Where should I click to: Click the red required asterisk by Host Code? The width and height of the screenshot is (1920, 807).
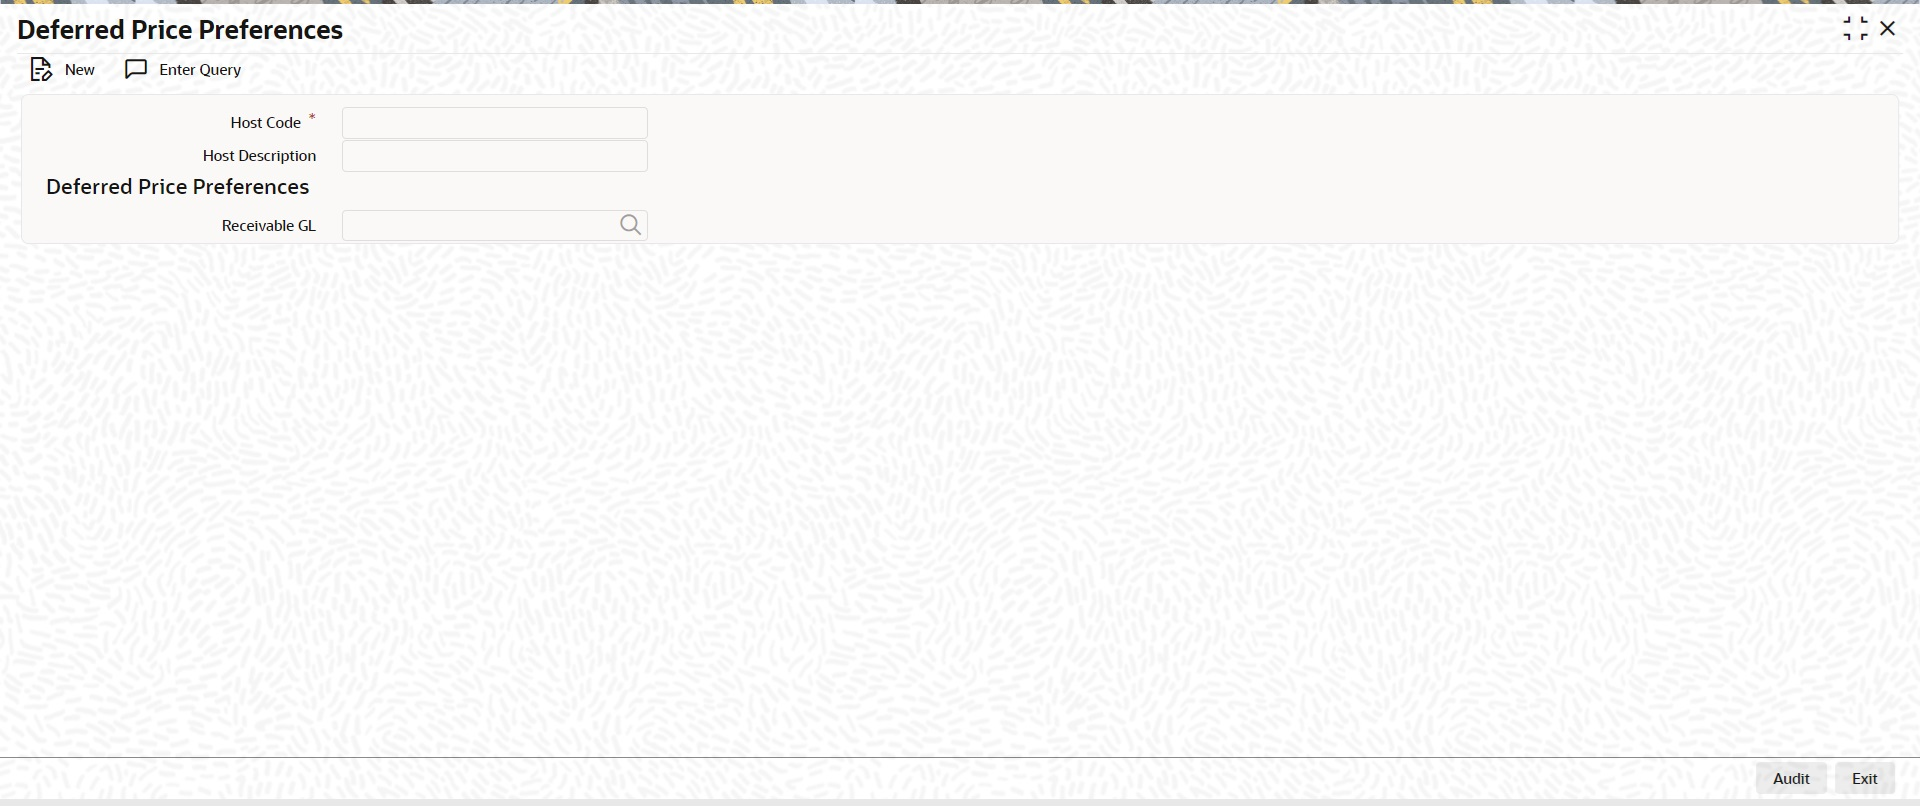coord(312,118)
